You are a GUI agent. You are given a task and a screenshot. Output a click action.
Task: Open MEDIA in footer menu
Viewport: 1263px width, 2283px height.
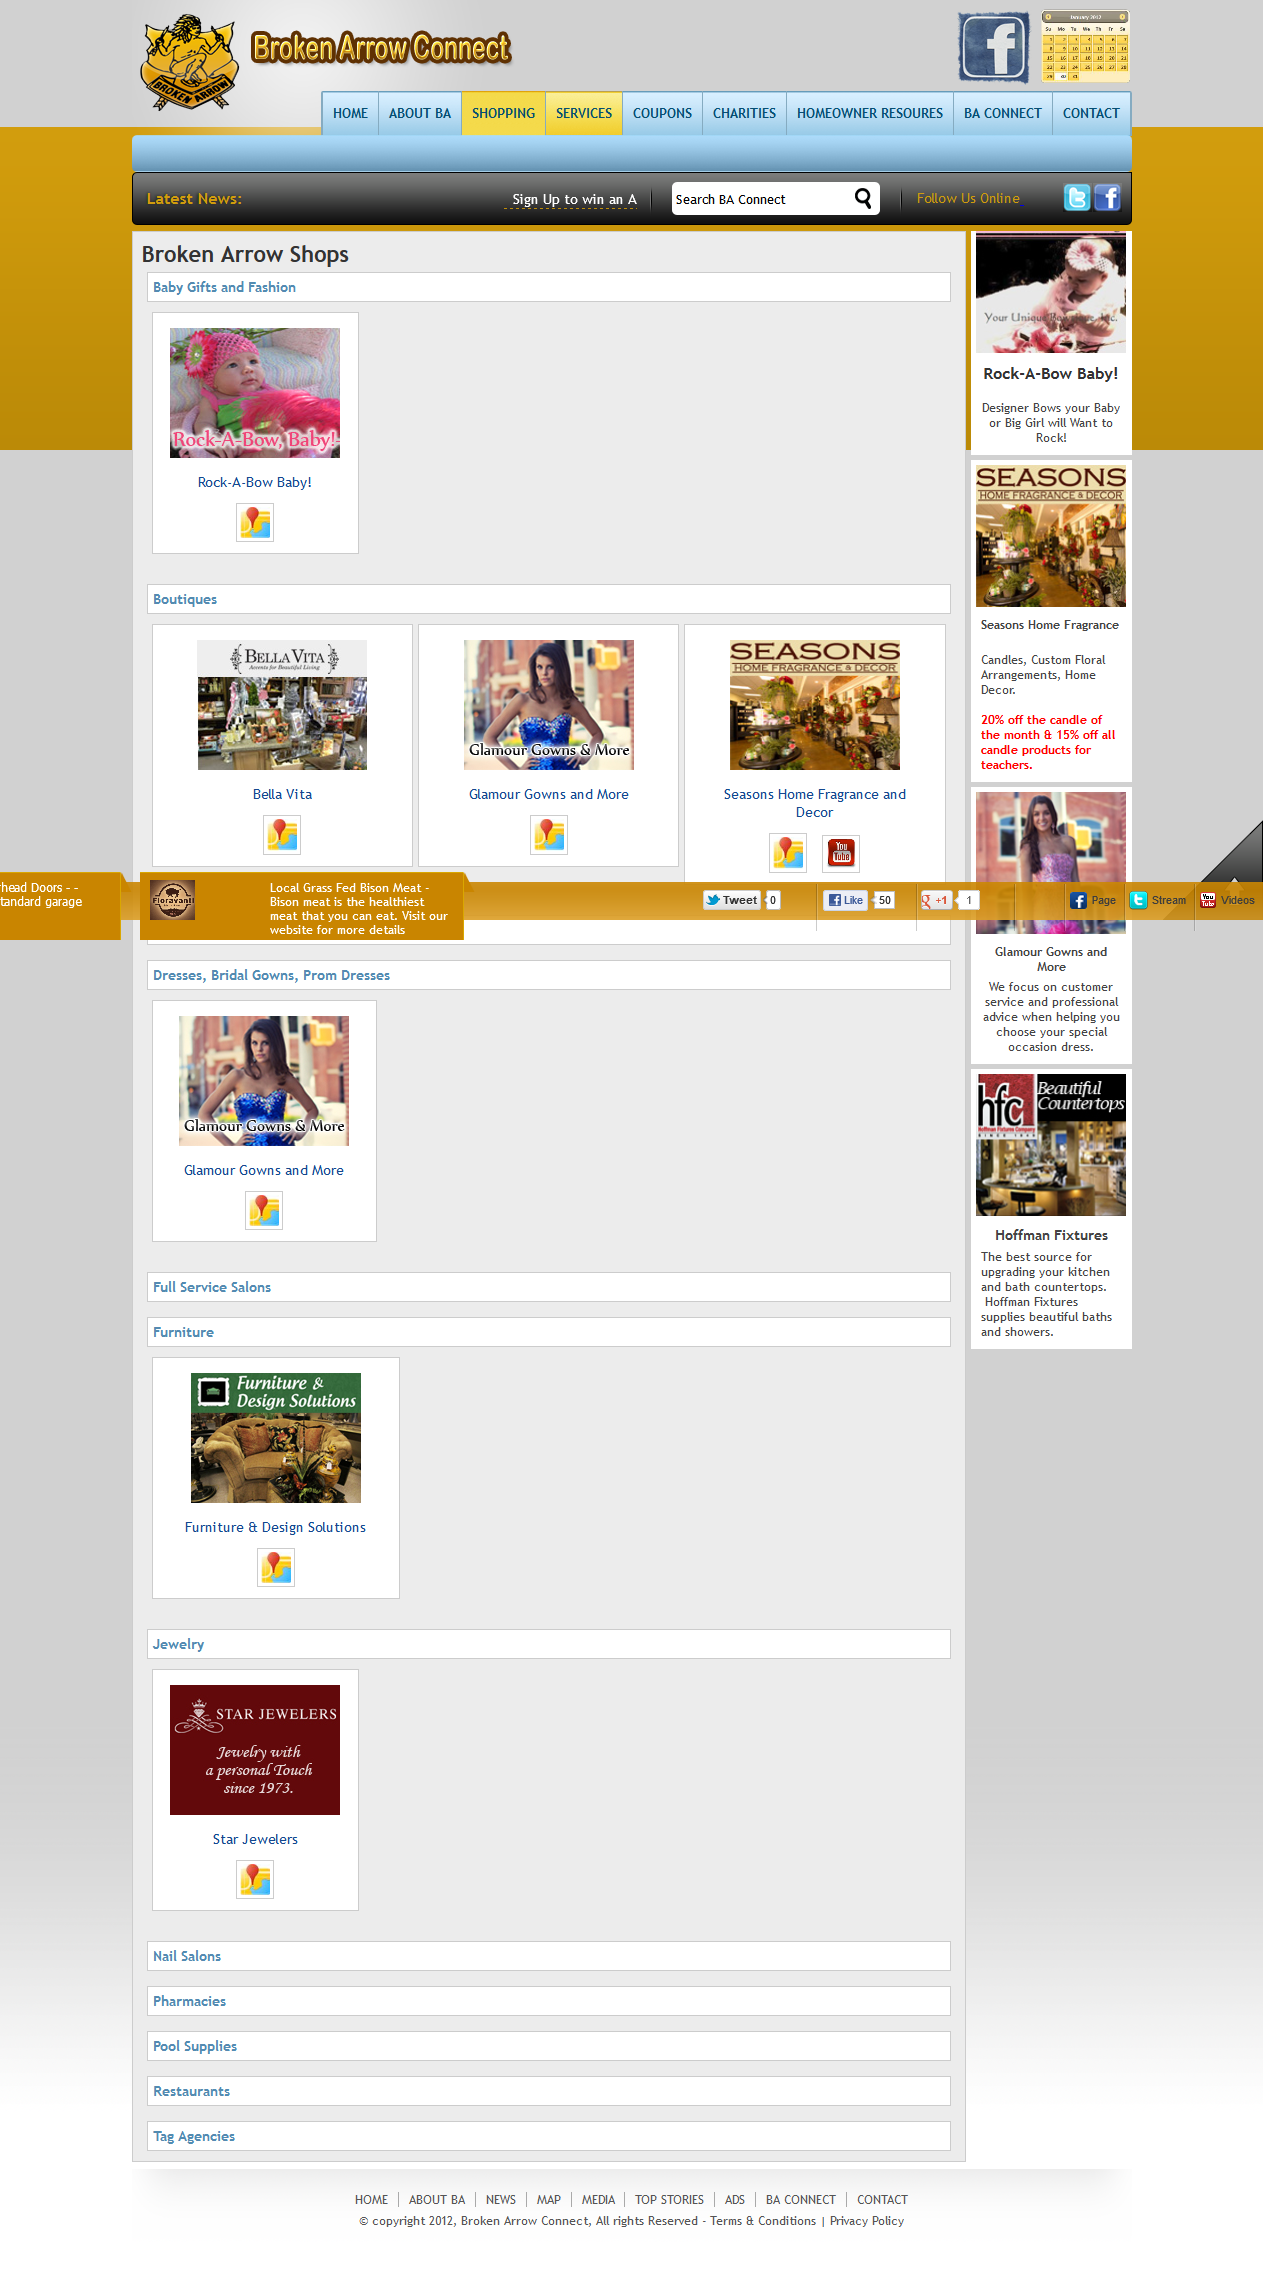tap(598, 2200)
